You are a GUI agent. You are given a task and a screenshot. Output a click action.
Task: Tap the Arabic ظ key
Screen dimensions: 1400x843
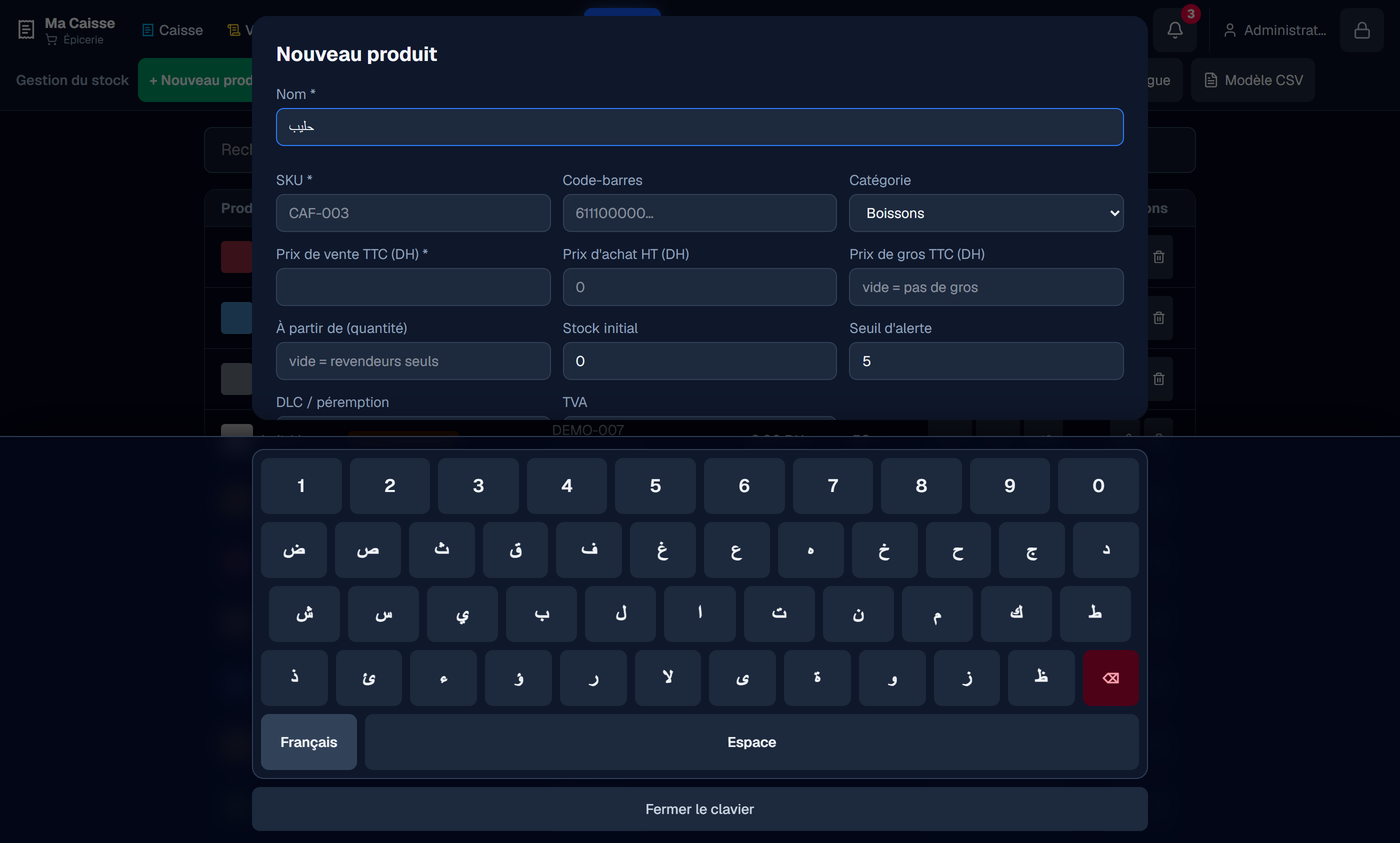tap(1041, 678)
